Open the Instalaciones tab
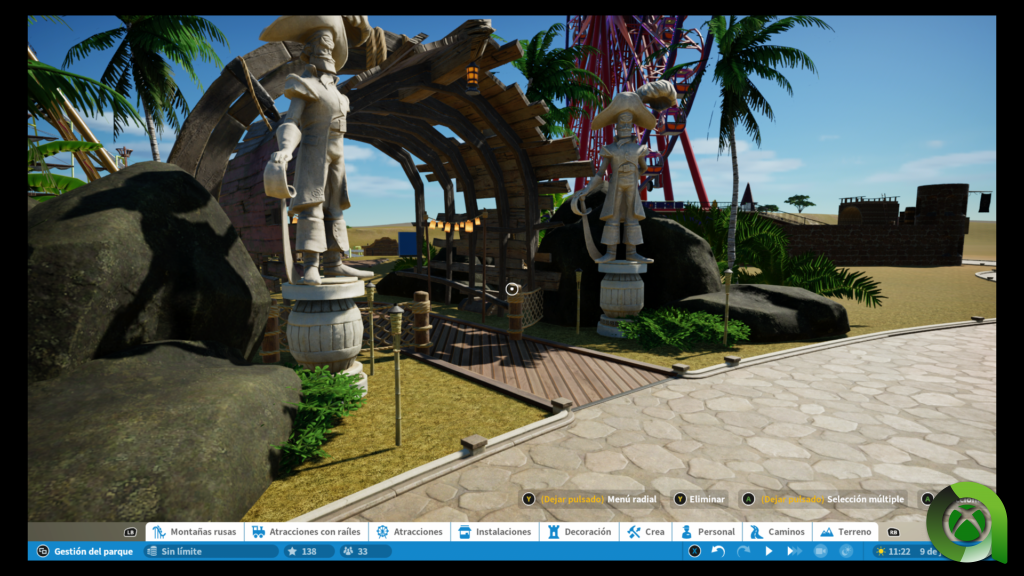This screenshot has width=1024, height=576. tap(494, 532)
